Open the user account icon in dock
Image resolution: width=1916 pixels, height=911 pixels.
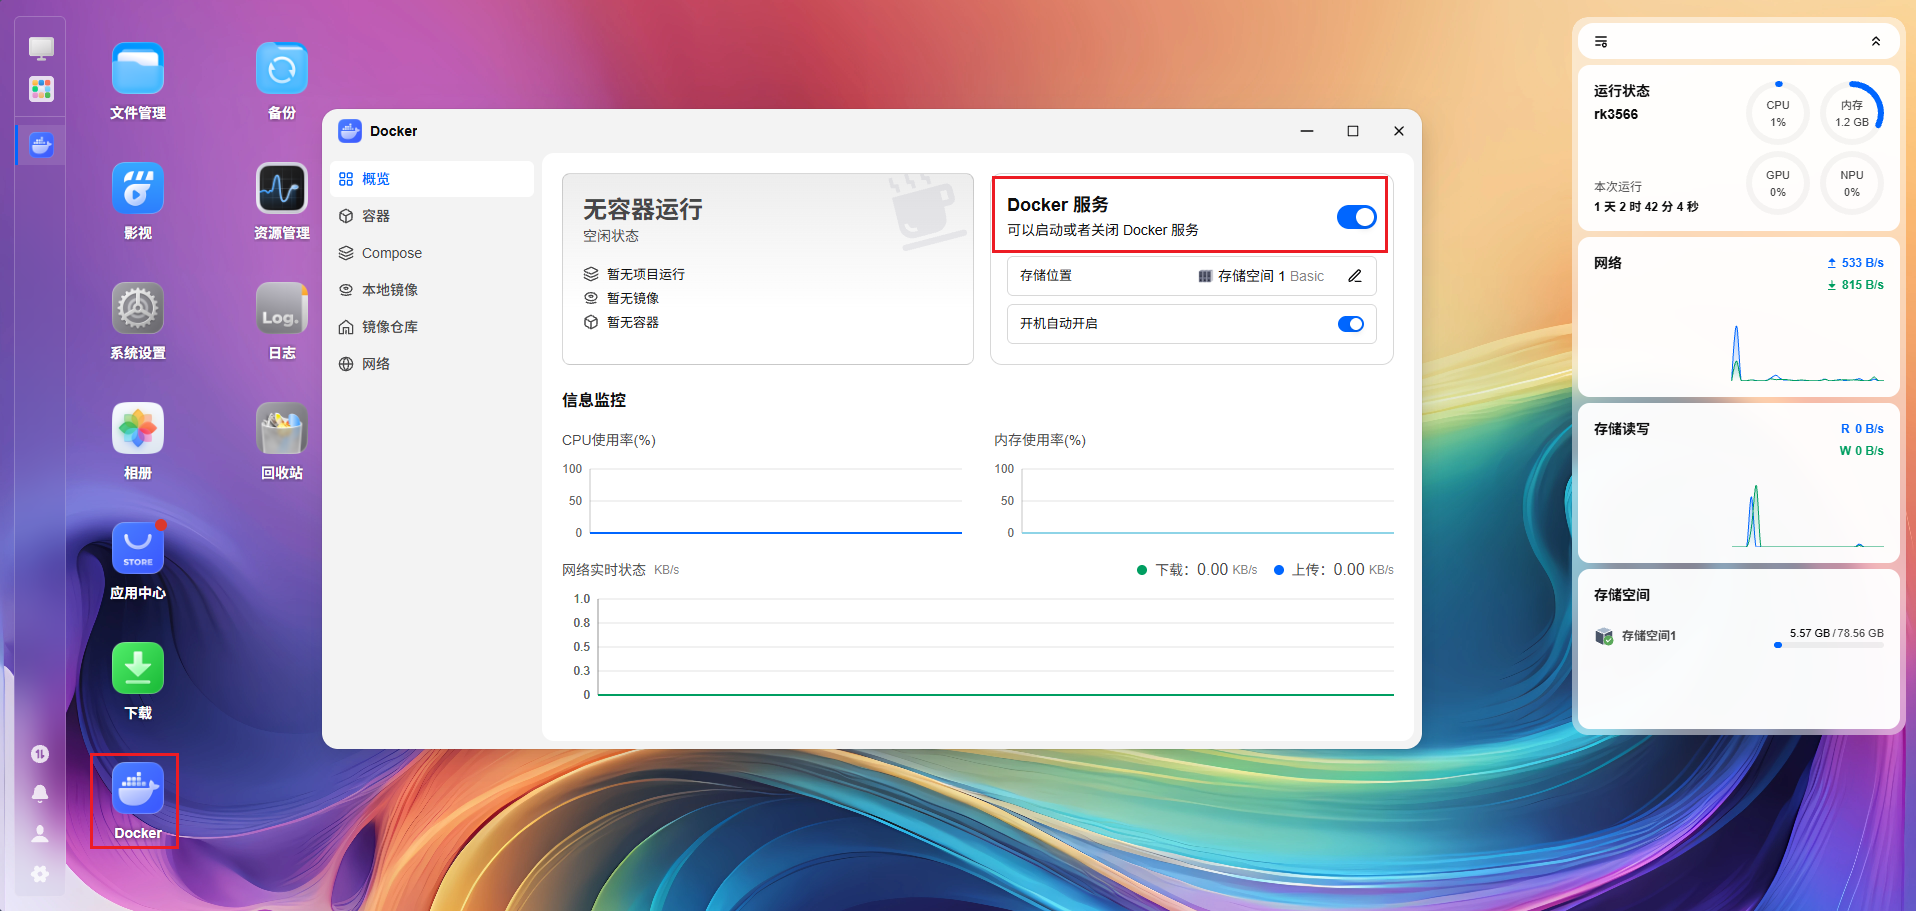point(40,834)
